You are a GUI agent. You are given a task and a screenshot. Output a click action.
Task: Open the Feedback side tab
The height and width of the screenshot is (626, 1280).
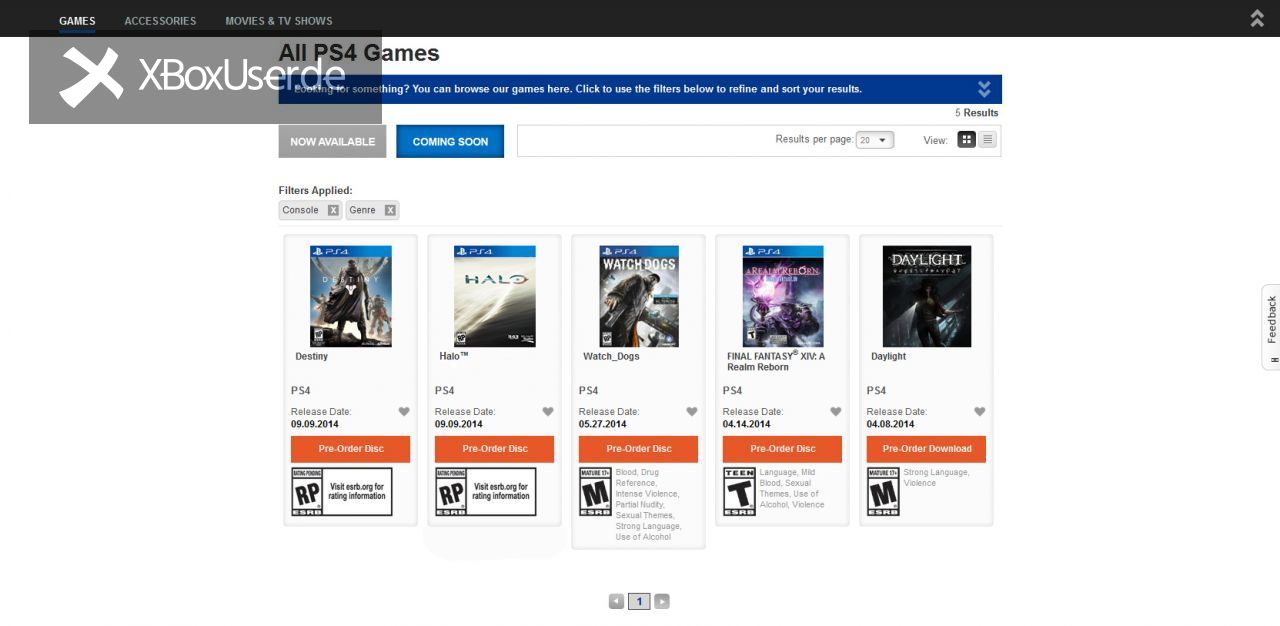[1271, 327]
